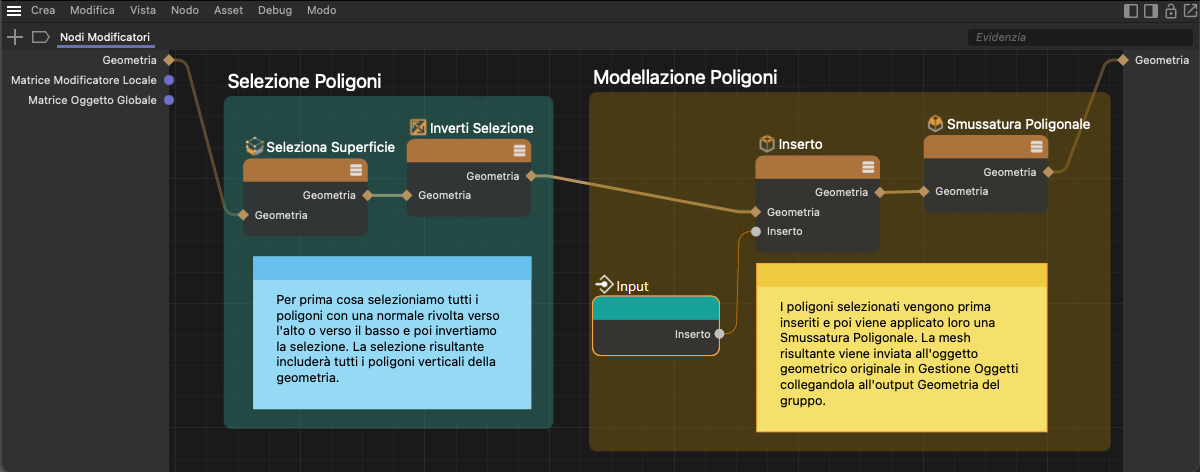Expand Smussatura Poligonale node menu bars

click(1037, 147)
